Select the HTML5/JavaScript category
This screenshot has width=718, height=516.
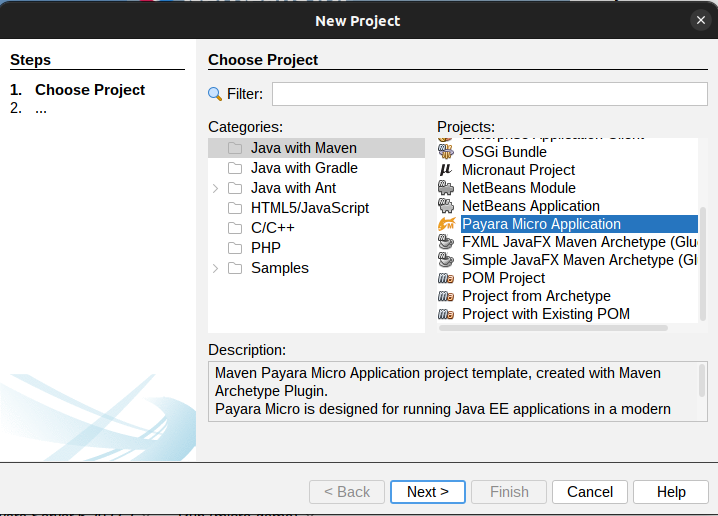click(309, 208)
